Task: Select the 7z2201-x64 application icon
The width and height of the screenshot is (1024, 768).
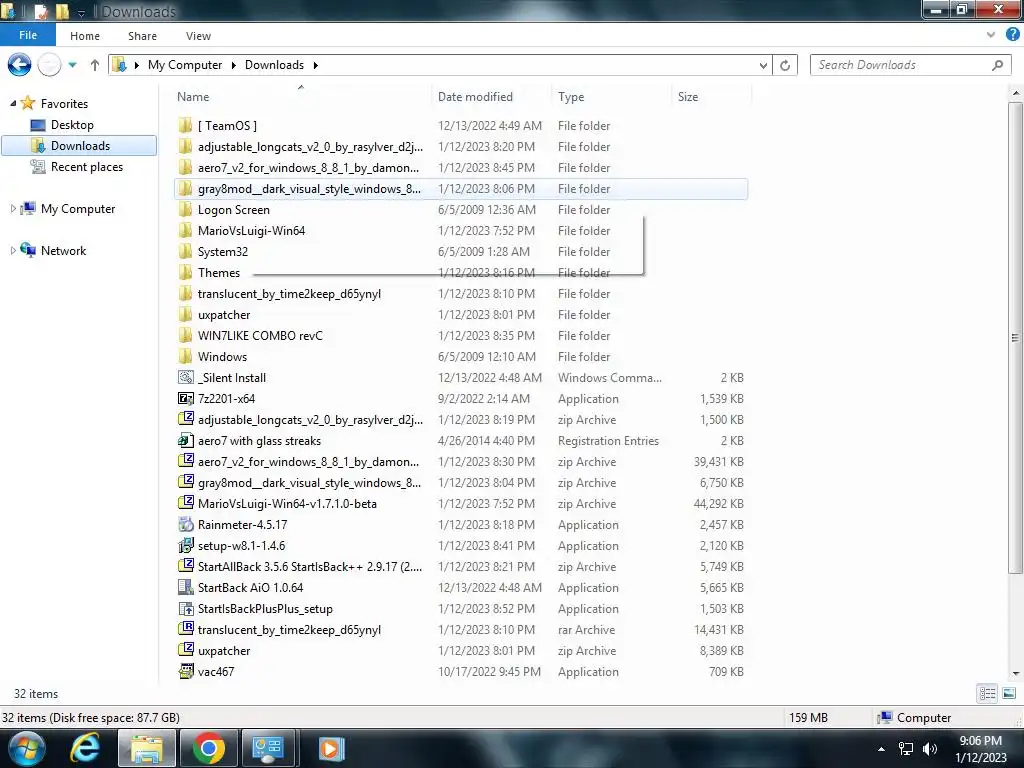Action: 186,398
